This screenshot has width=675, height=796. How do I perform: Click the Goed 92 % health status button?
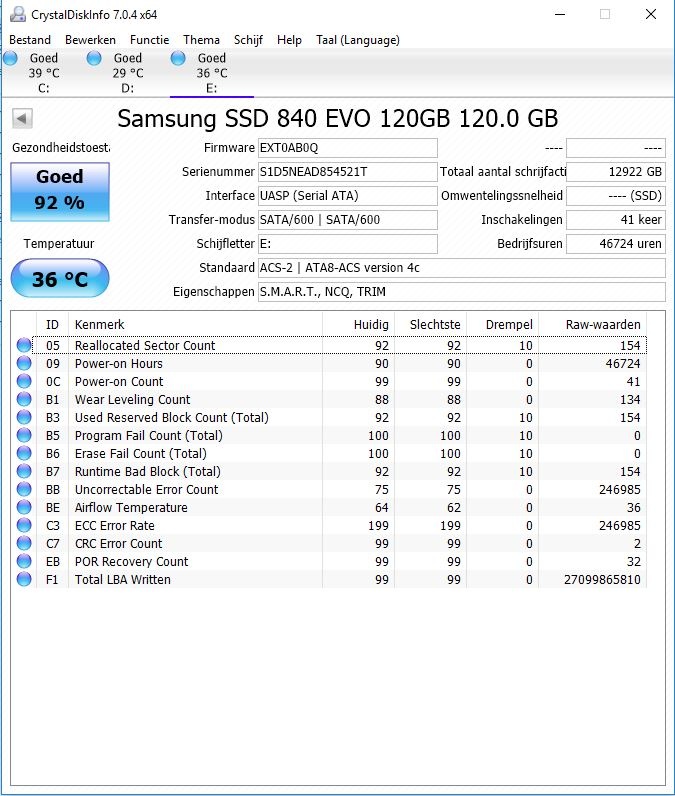click(x=60, y=191)
